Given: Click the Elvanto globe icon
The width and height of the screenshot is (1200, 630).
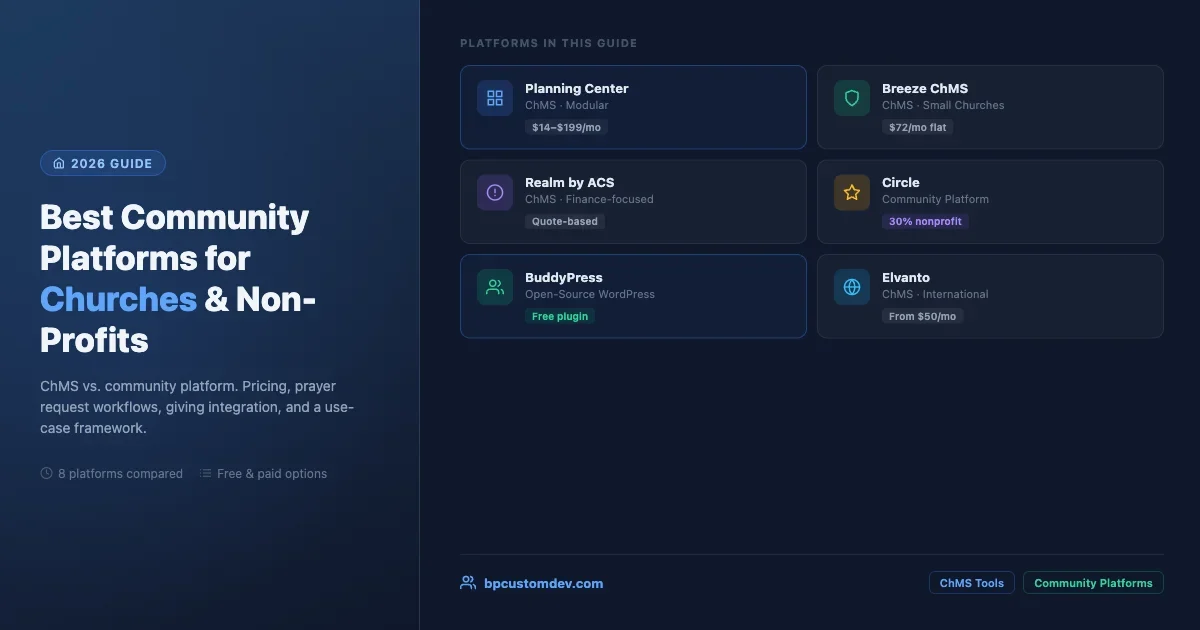Looking at the screenshot, I should click(x=852, y=287).
